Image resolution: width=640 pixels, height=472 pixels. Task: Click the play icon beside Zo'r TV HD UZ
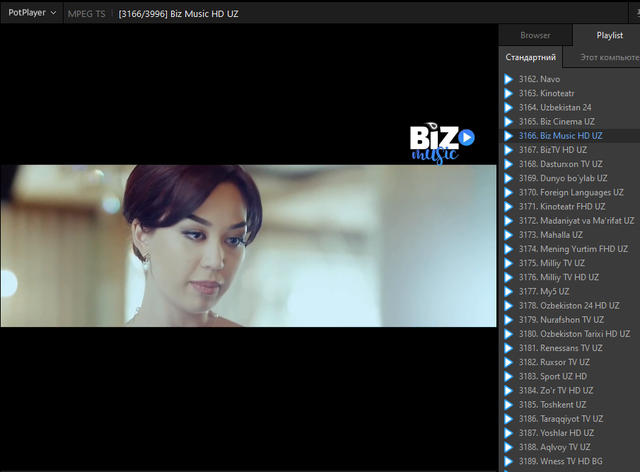(508, 391)
